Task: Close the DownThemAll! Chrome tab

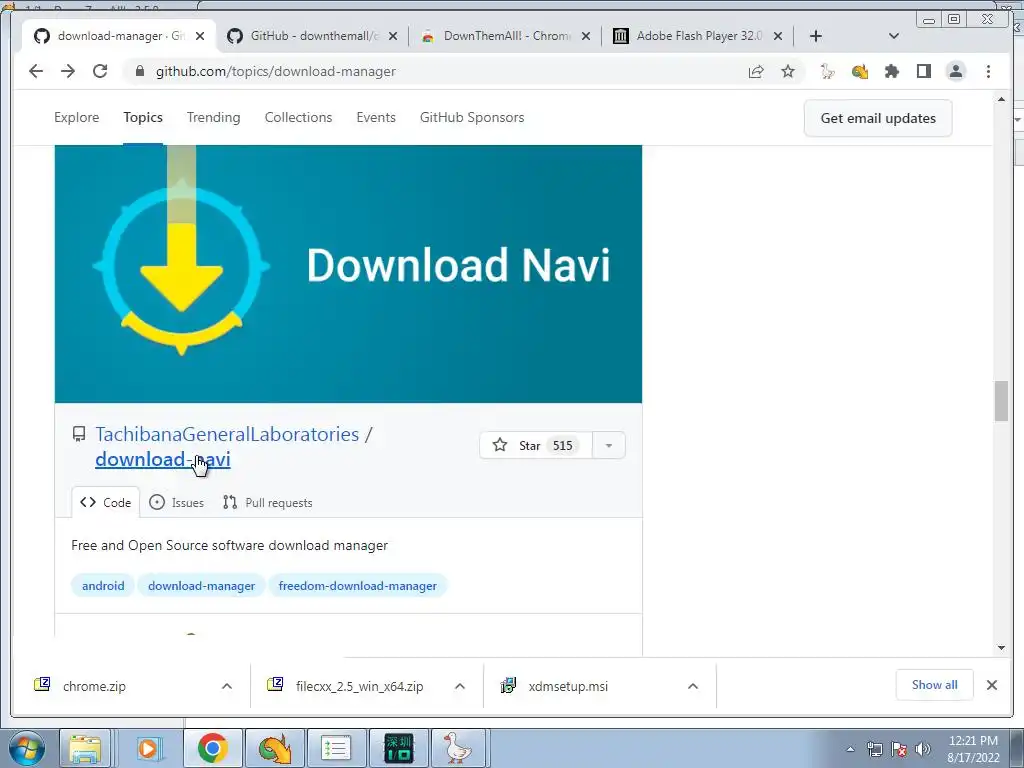Action: pos(586,36)
